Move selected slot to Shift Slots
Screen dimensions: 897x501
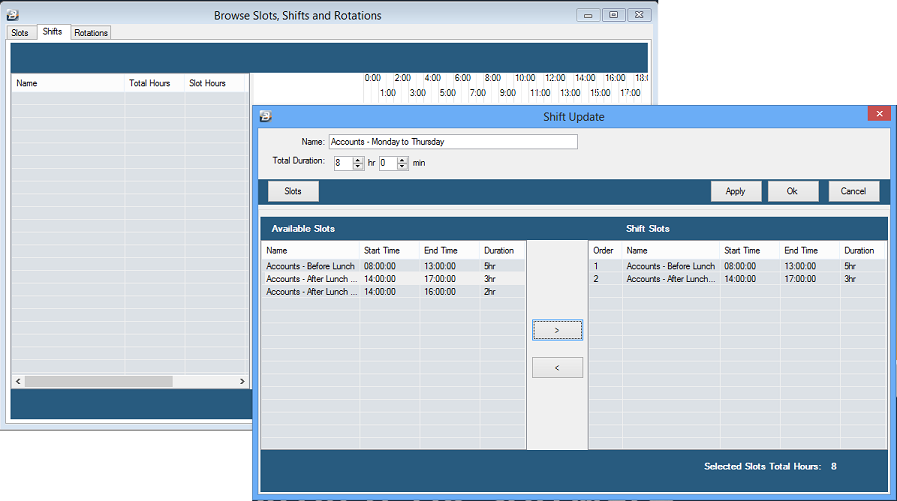(x=557, y=330)
